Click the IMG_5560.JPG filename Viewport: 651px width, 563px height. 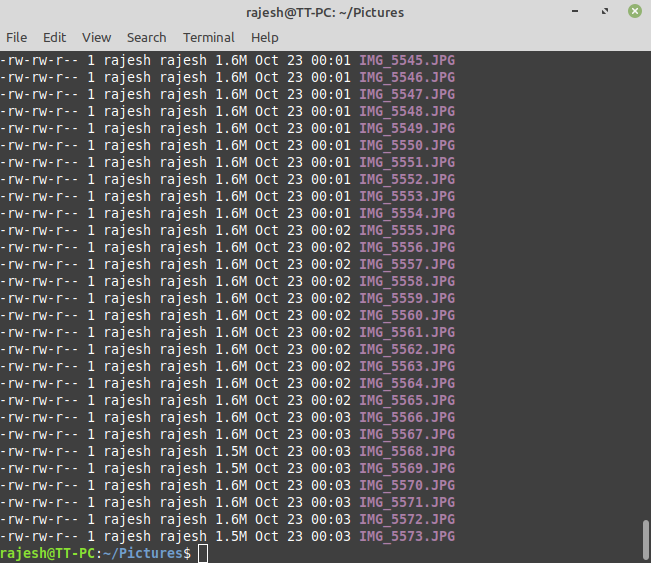pyautogui.click(x=407, y=316)
